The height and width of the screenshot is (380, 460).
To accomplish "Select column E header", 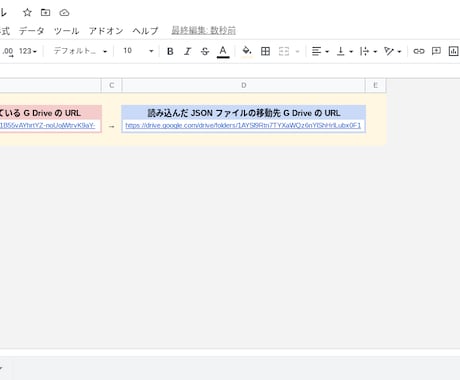I will [376, 85].
